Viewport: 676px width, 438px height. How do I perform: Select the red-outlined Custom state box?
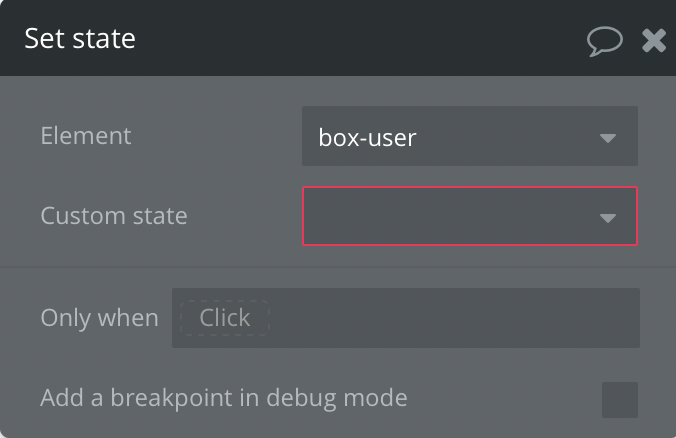click(x=469, y=216)
